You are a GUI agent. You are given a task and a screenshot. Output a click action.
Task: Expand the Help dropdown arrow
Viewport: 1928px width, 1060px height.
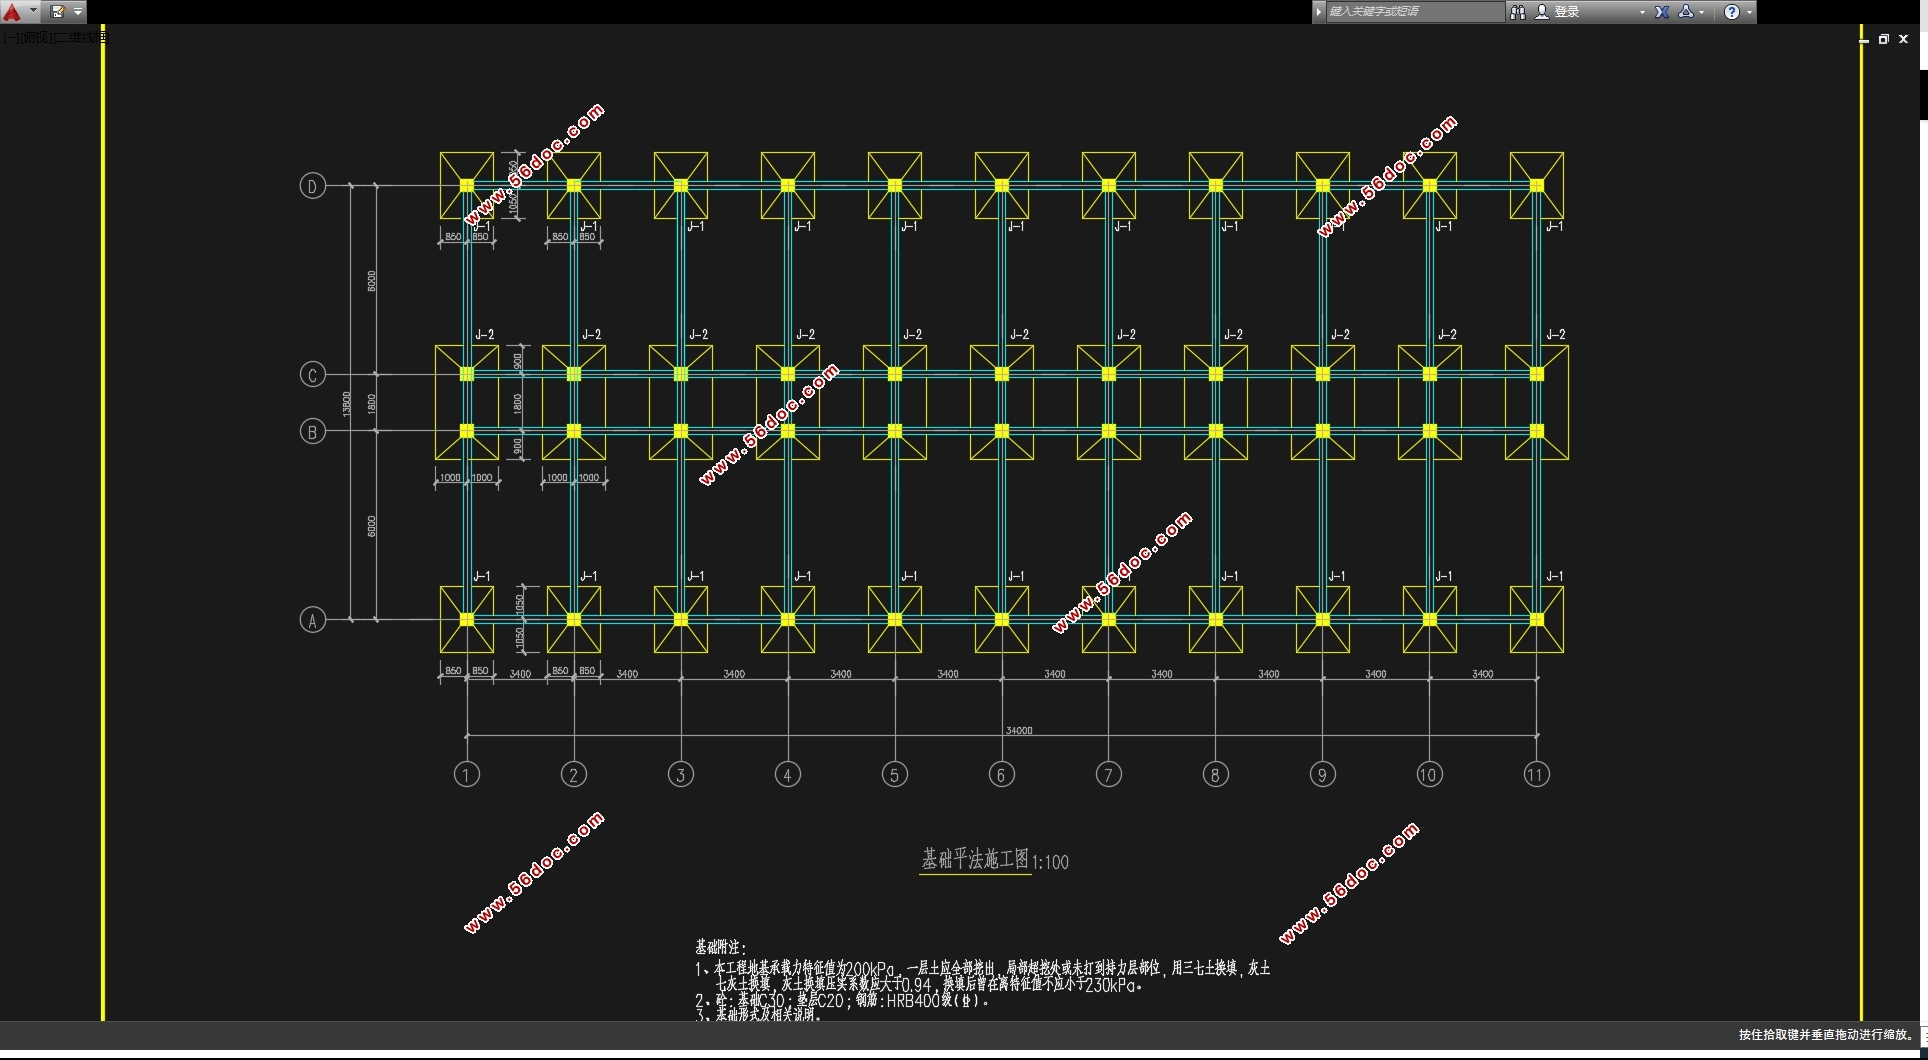(1749, 12)
